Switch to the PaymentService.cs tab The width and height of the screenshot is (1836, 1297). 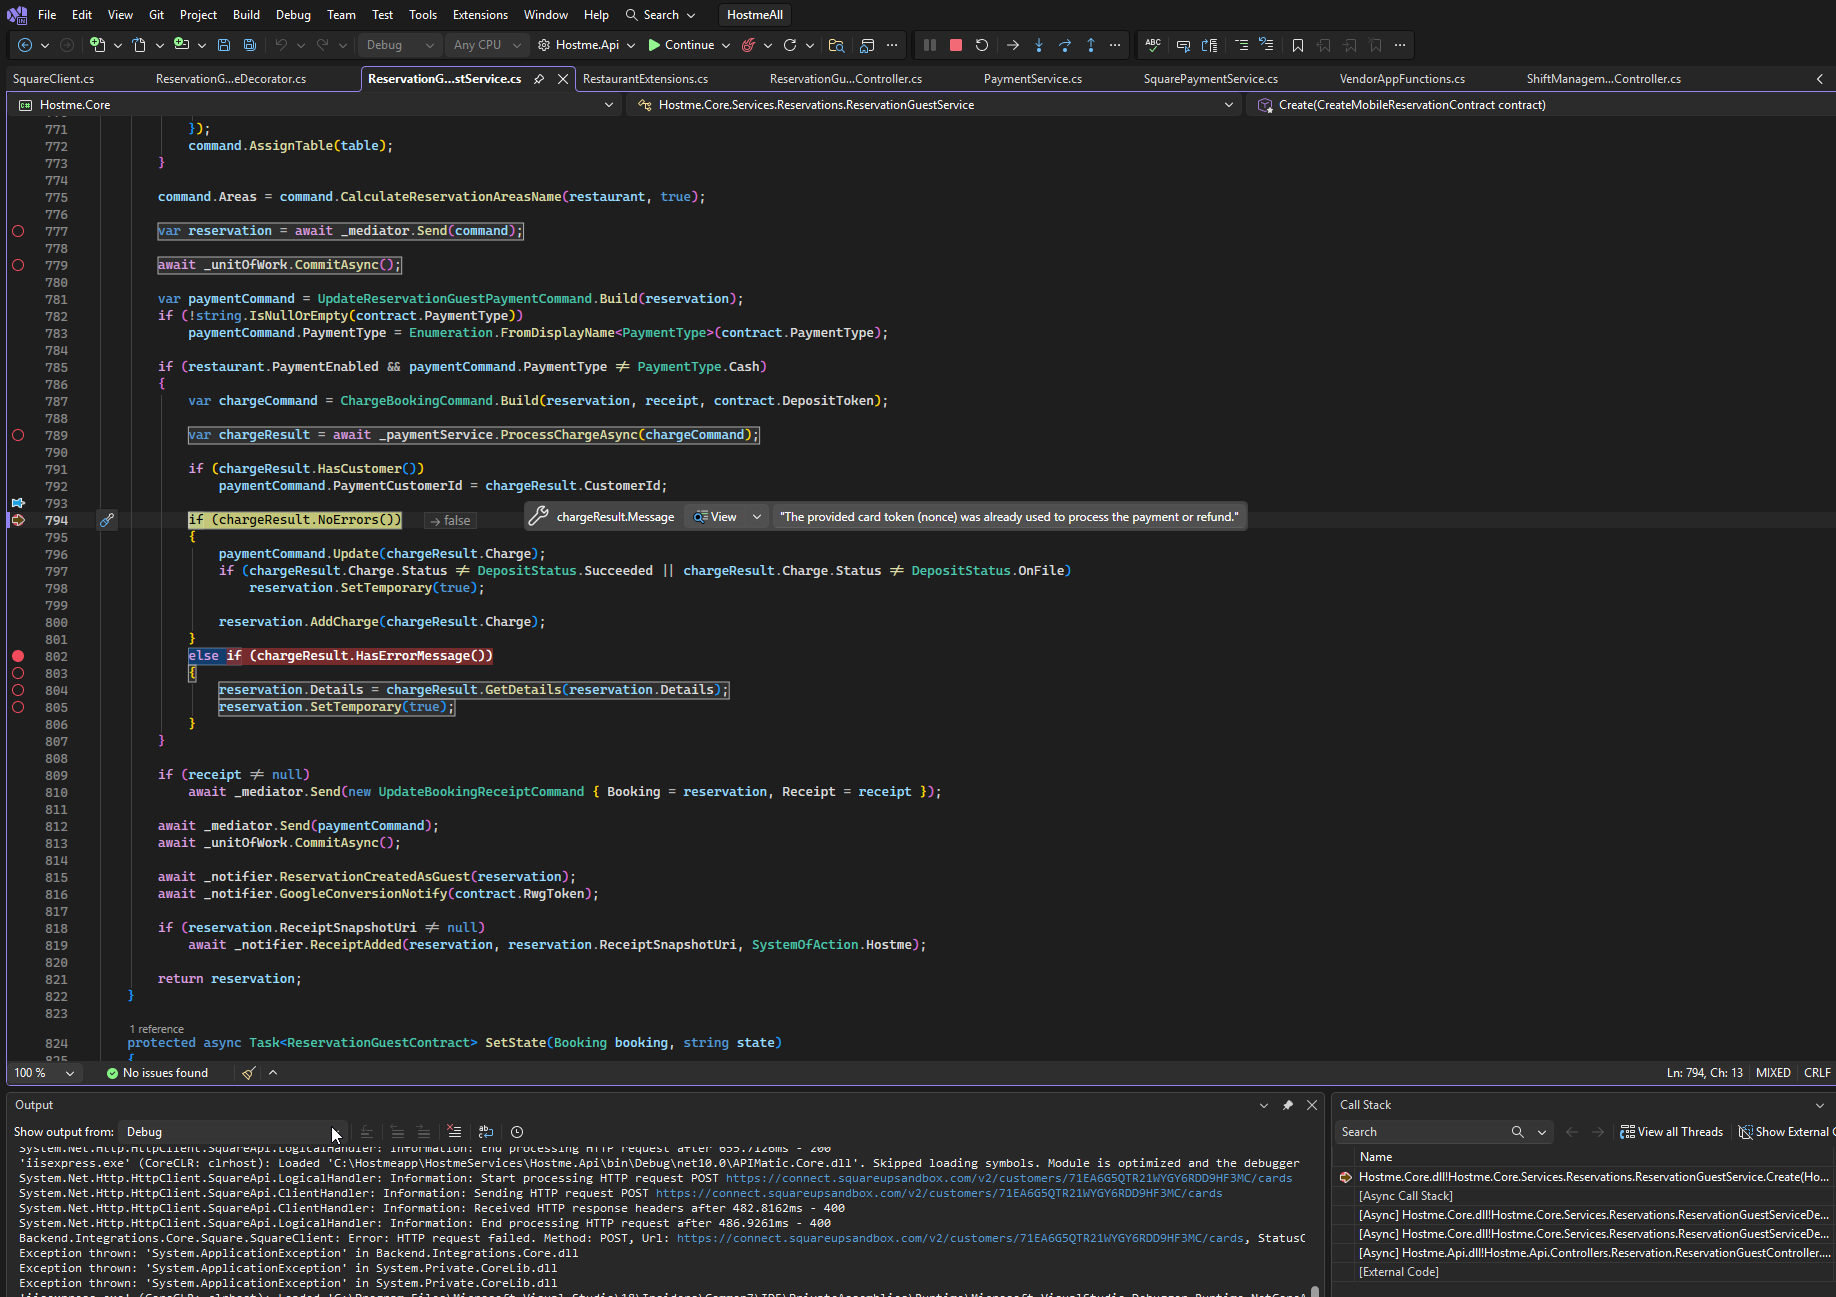pyautogui.click(x=1032, y=79)
